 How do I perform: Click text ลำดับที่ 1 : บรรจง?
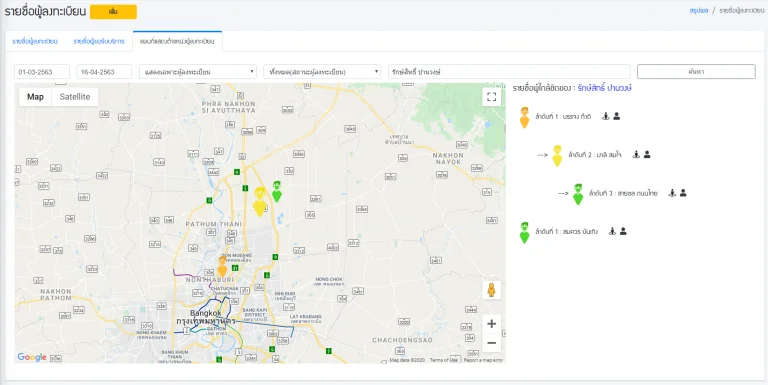tap(563, 117)
